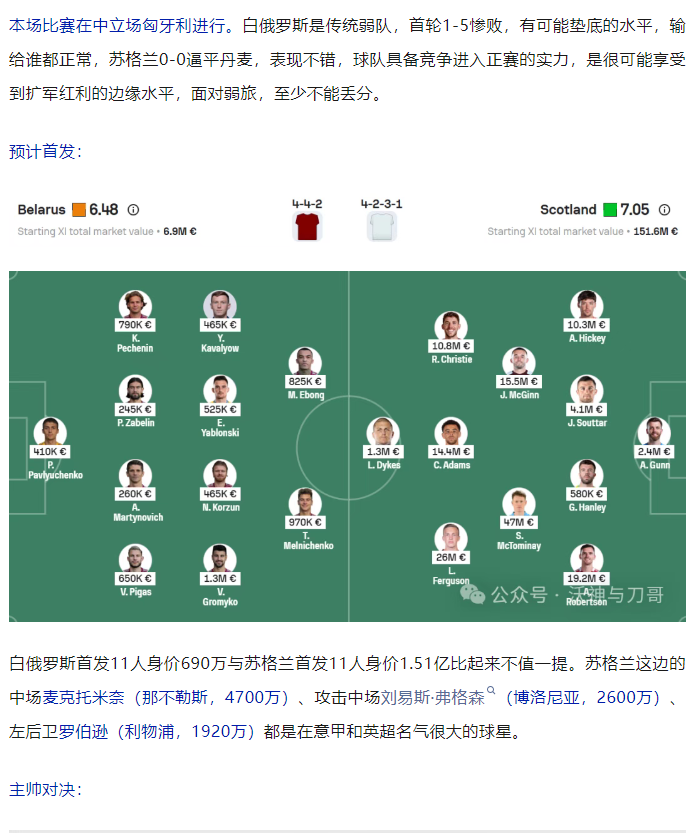The width and height of the screenshot is (687, 833).
Task: Select the white 4-2-3-1 jersey icon
Action: 381,227
